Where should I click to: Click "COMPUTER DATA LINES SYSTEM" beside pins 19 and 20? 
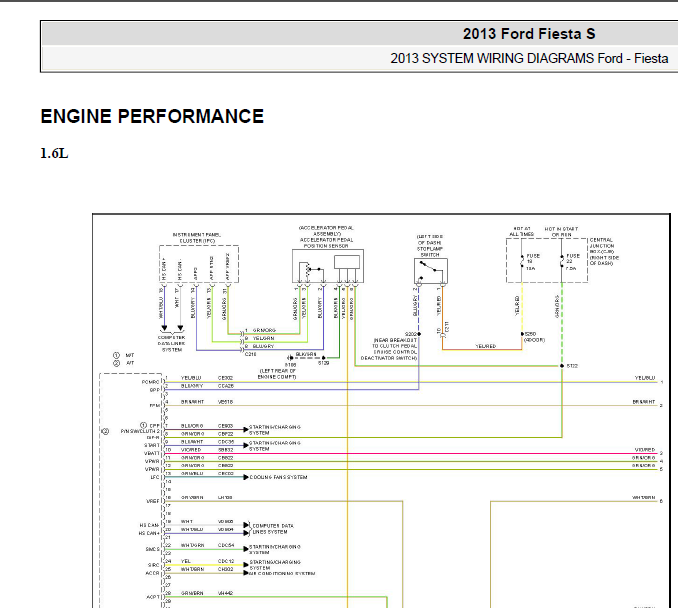coord(273,528)
